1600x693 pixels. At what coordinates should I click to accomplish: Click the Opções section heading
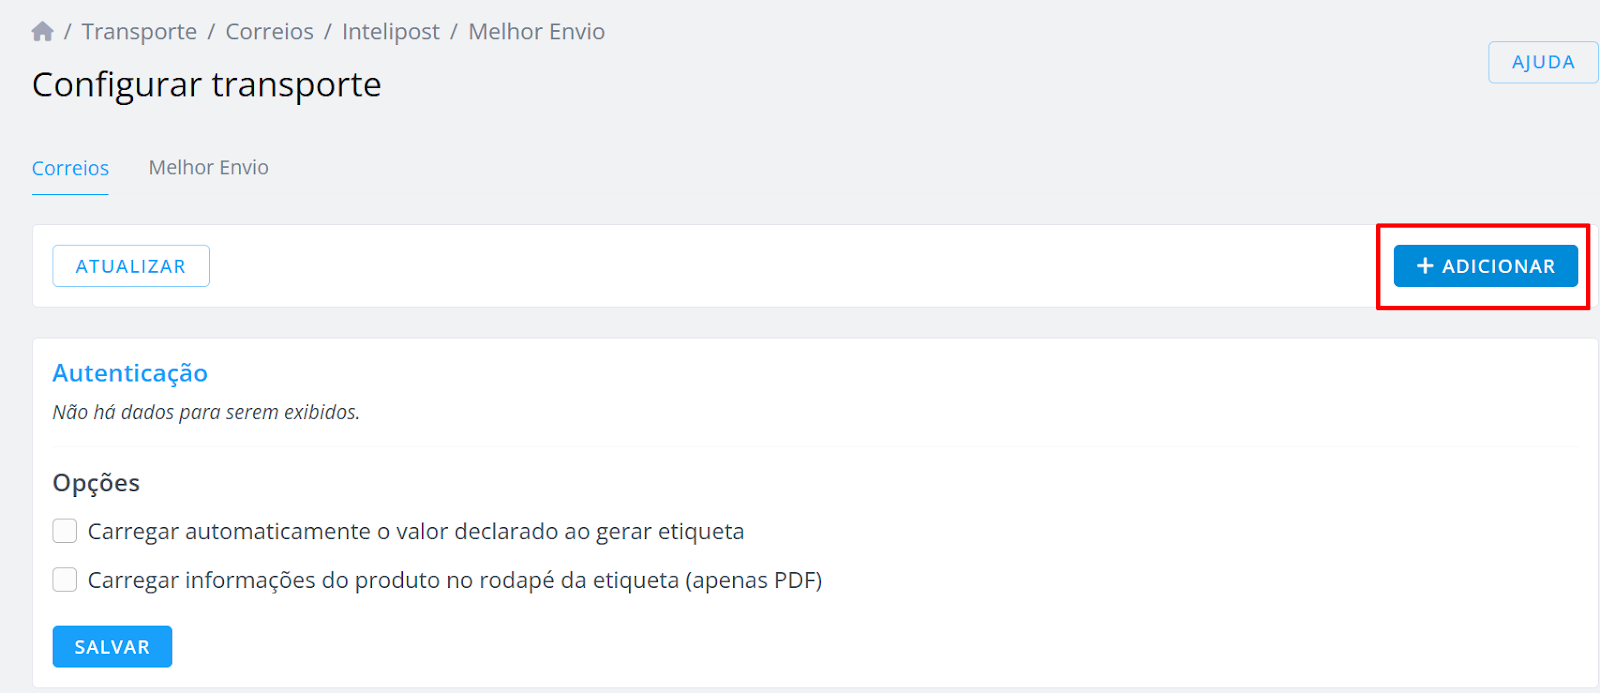tap(96, 483)
